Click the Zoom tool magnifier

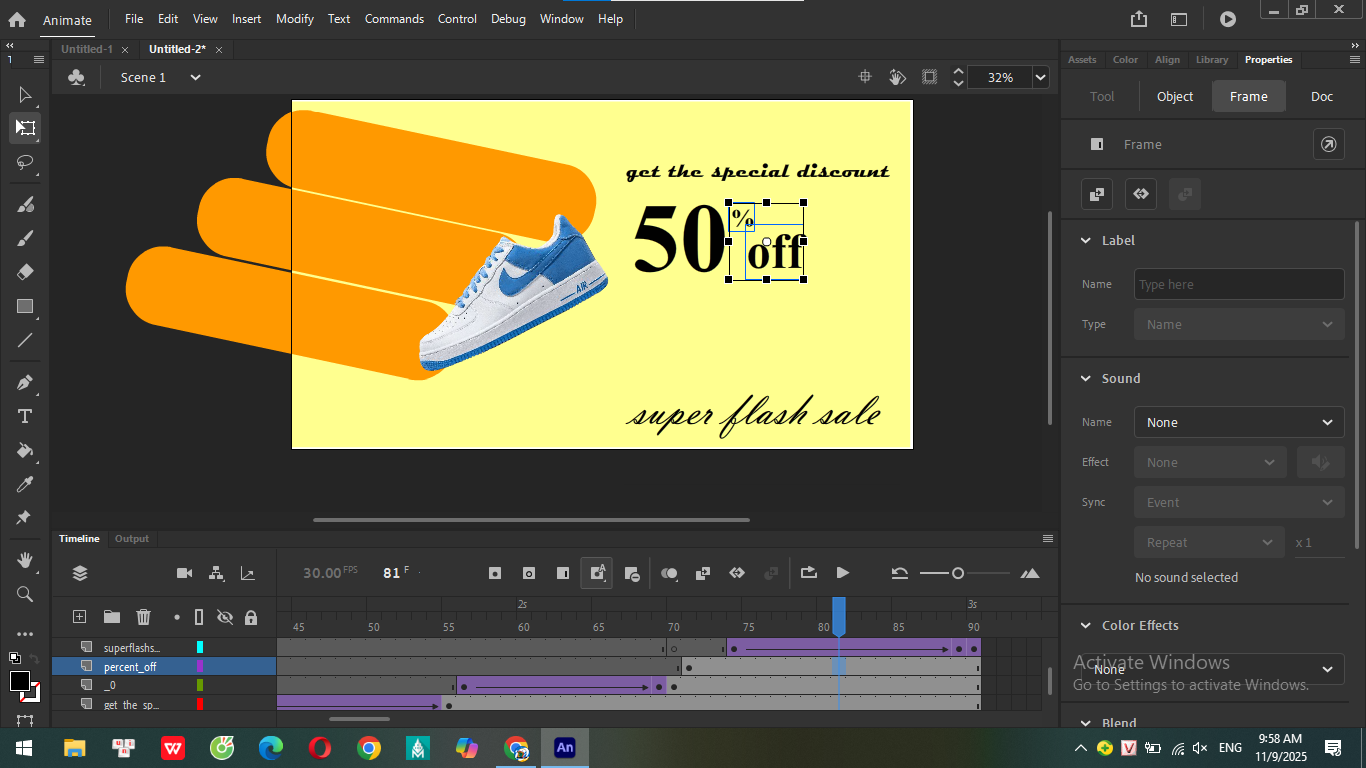pyautogui.click(x=25, y=594)
